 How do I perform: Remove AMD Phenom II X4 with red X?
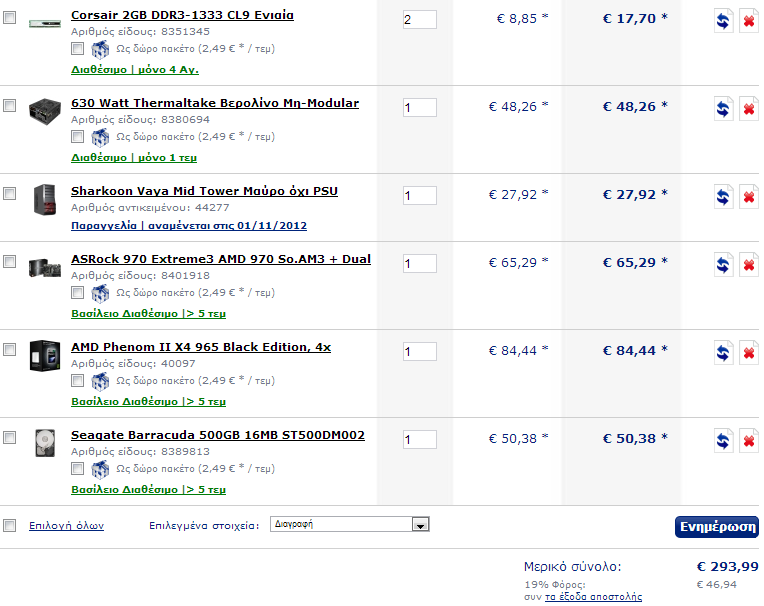pos(749,353)
